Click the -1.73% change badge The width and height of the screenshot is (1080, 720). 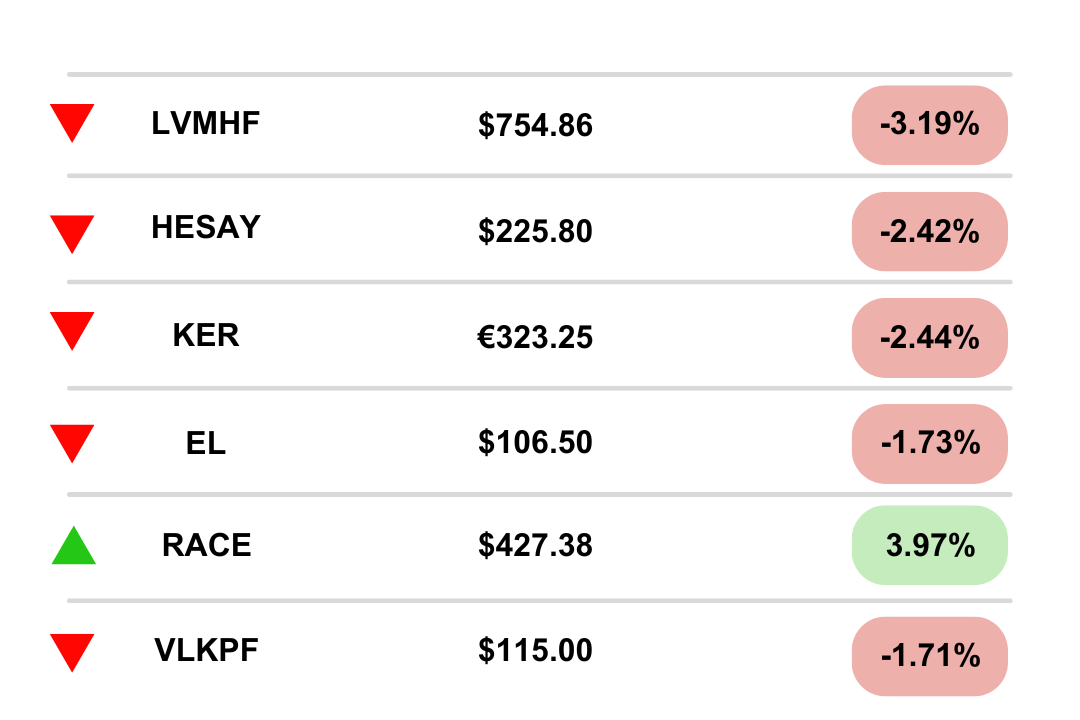pos(930,444)
